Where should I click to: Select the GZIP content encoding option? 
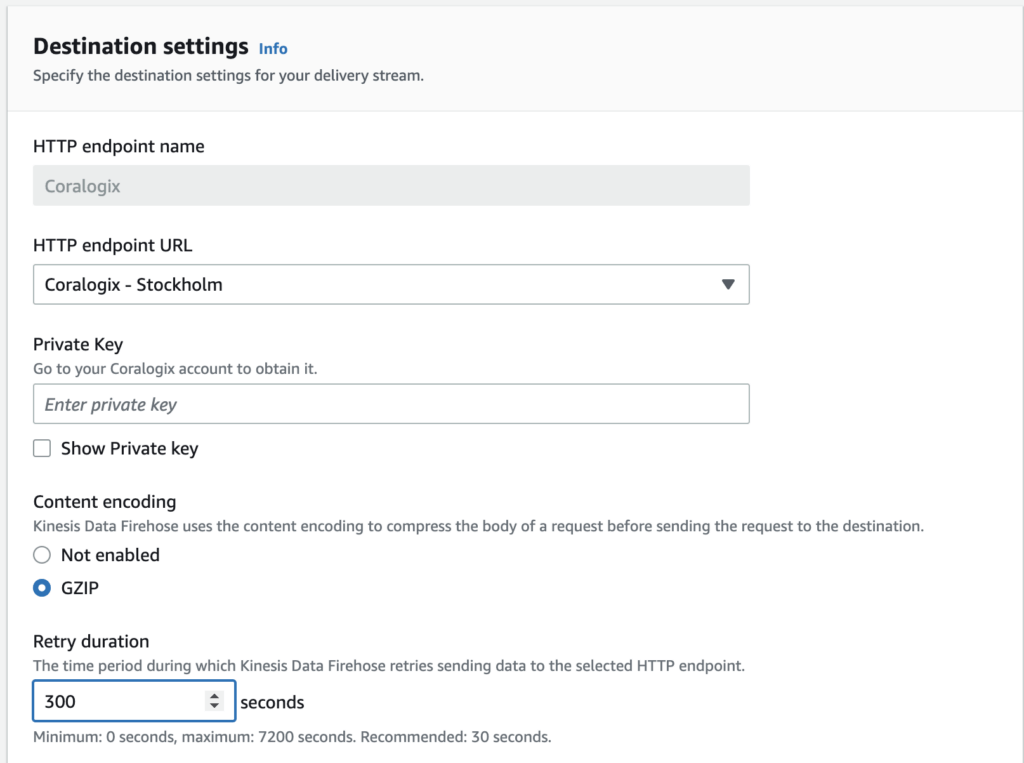[42, 588]
